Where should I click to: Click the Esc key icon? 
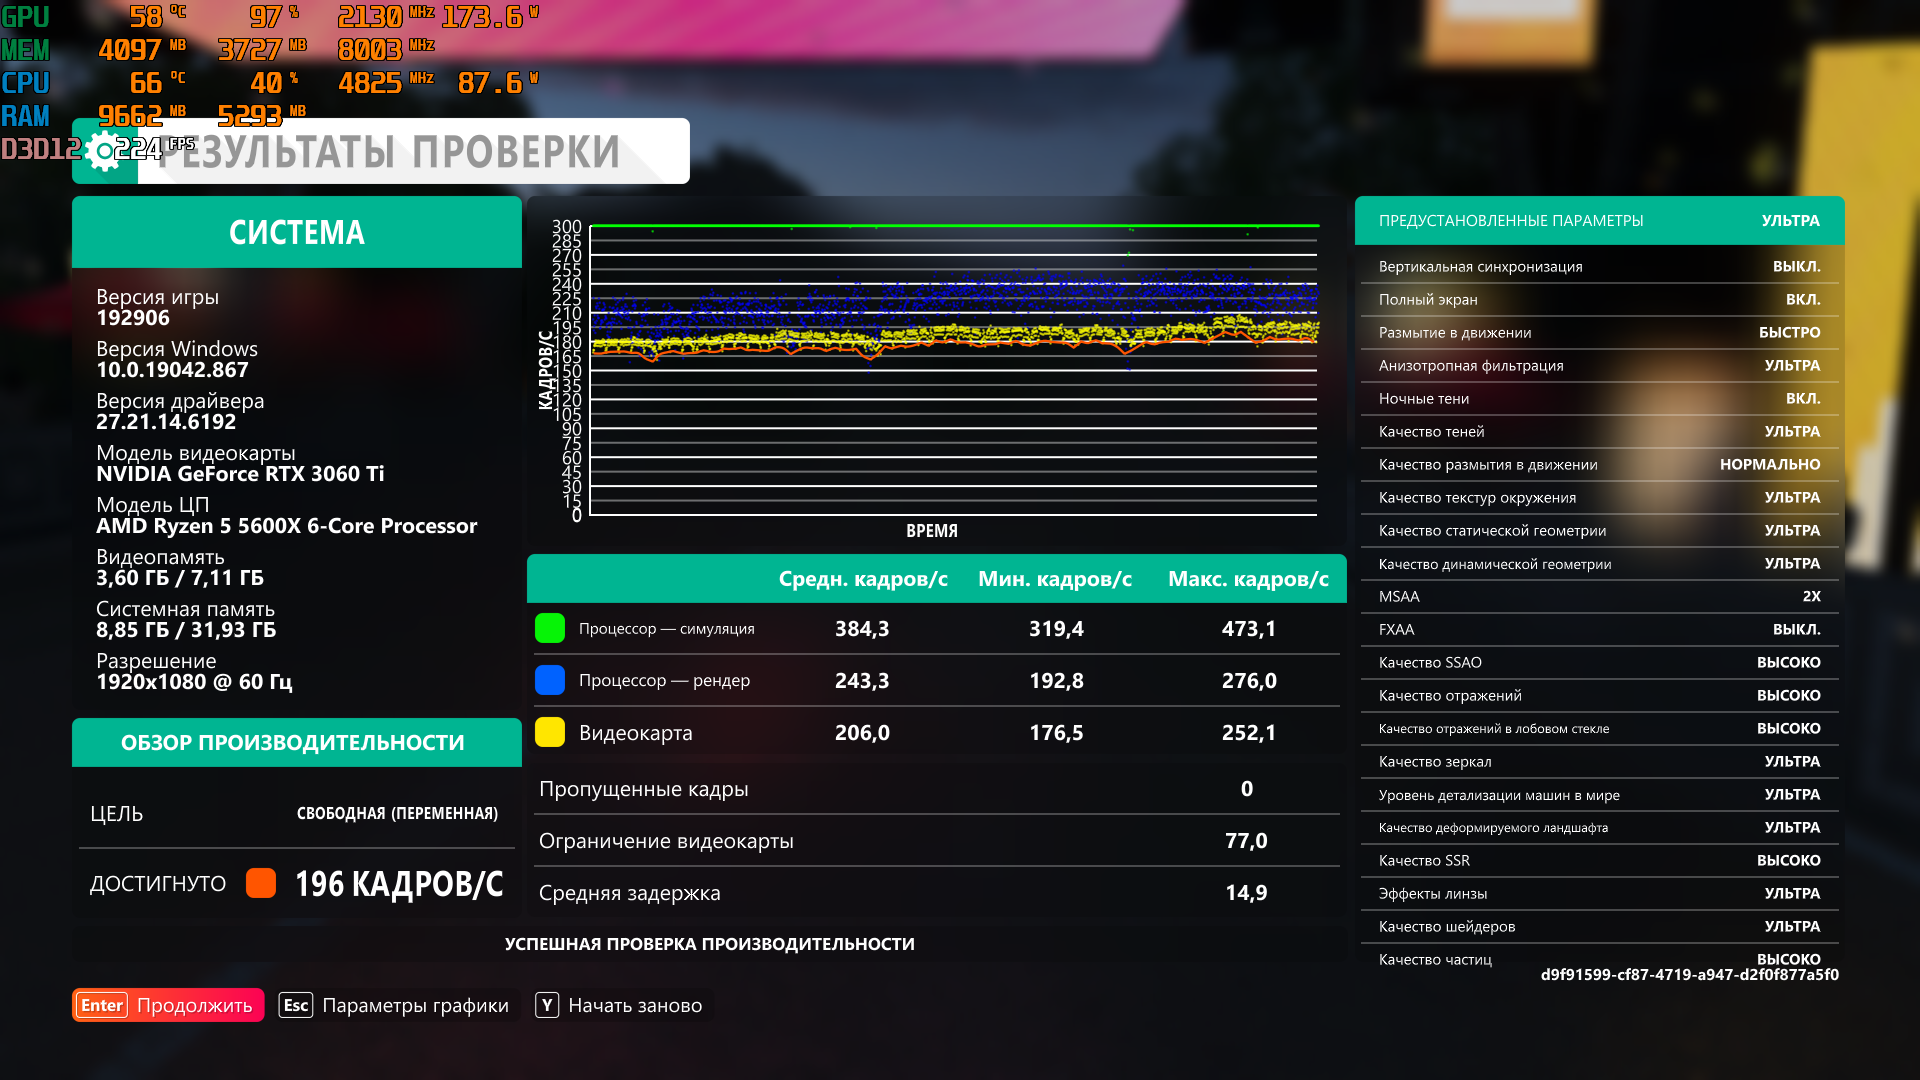(296, 1005)
